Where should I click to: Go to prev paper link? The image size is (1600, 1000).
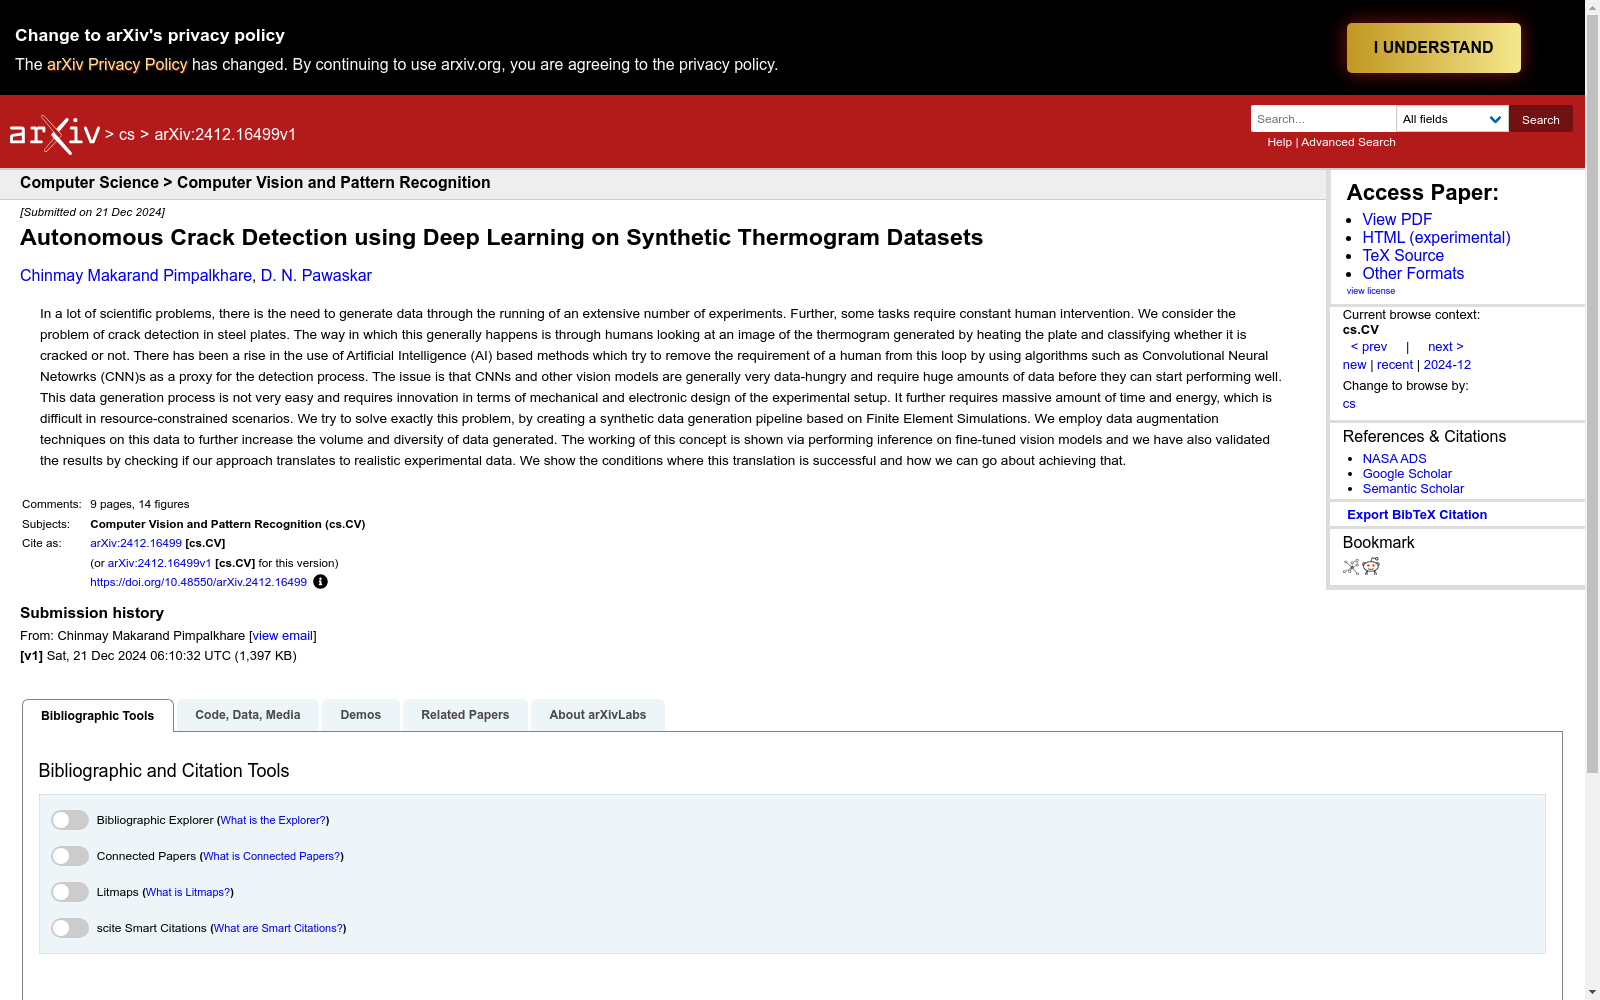pos(1369,347)
